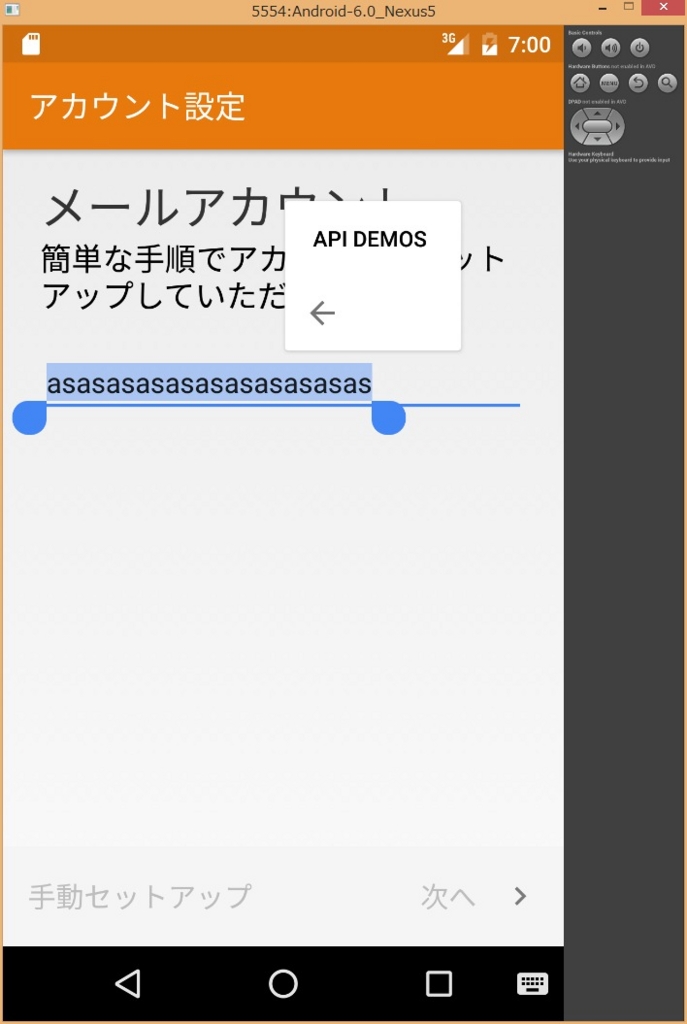The width and height of the screenshot is (687, 1024).
Task: Click the DPAD center button
Action: point(598,126)
